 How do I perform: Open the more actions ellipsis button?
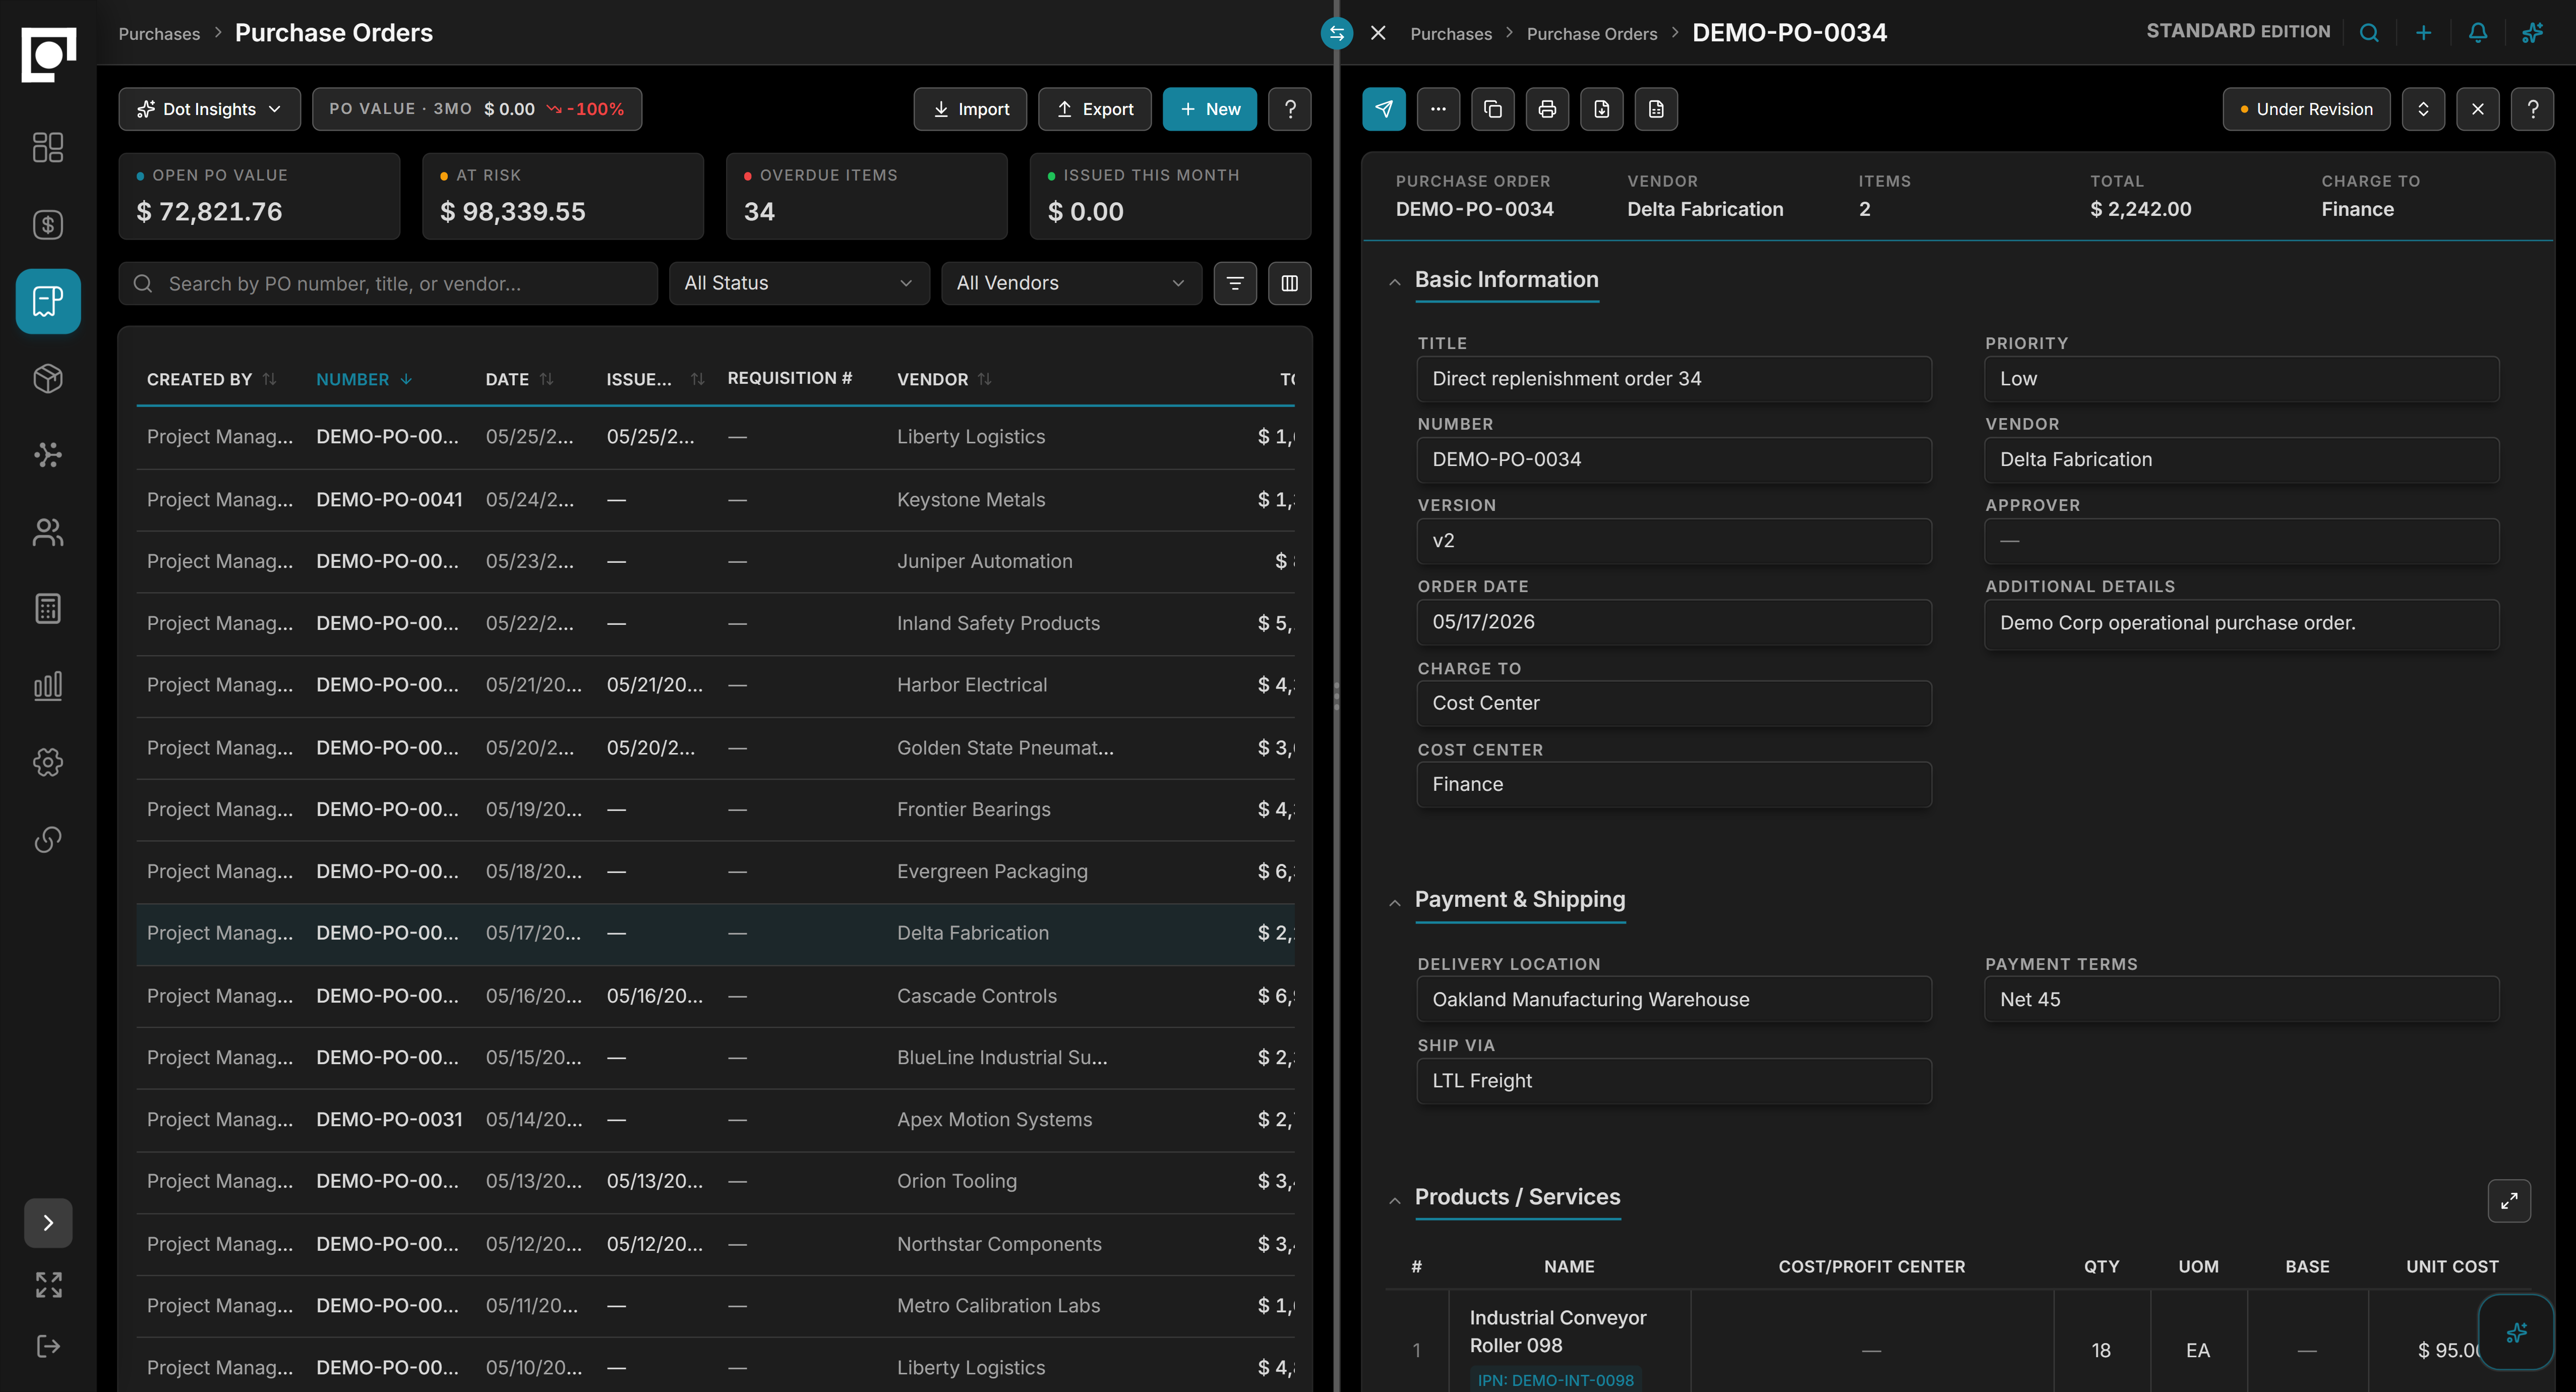click(1438, 109)
